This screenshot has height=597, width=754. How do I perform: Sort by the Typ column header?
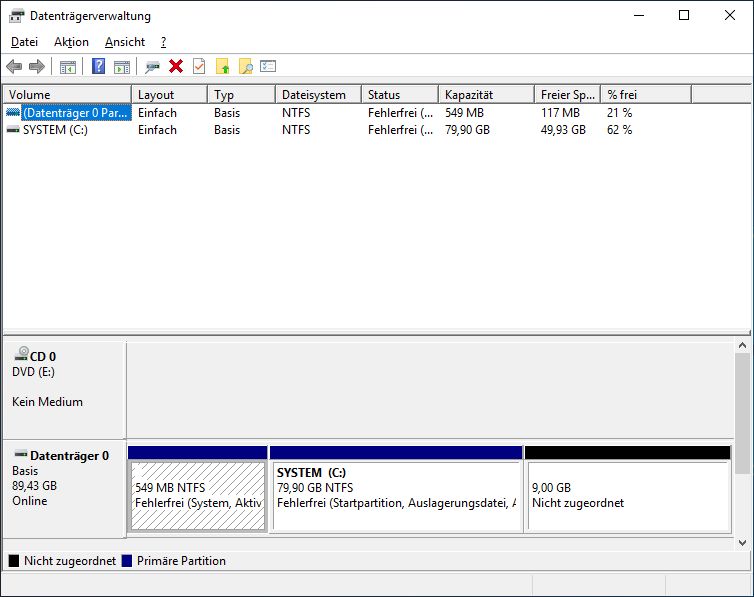click(241, 95)
